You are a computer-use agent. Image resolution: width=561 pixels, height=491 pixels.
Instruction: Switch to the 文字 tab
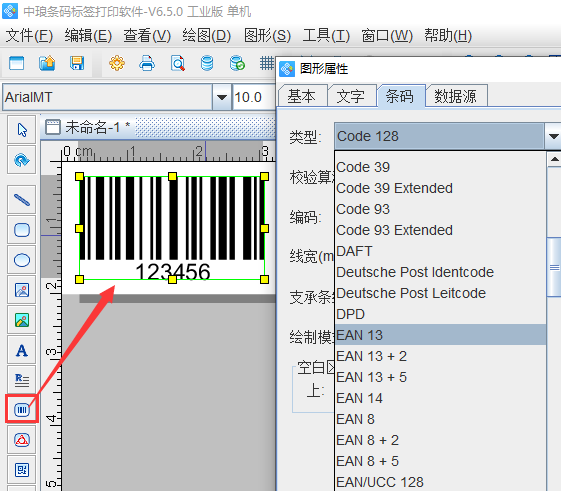351,96
